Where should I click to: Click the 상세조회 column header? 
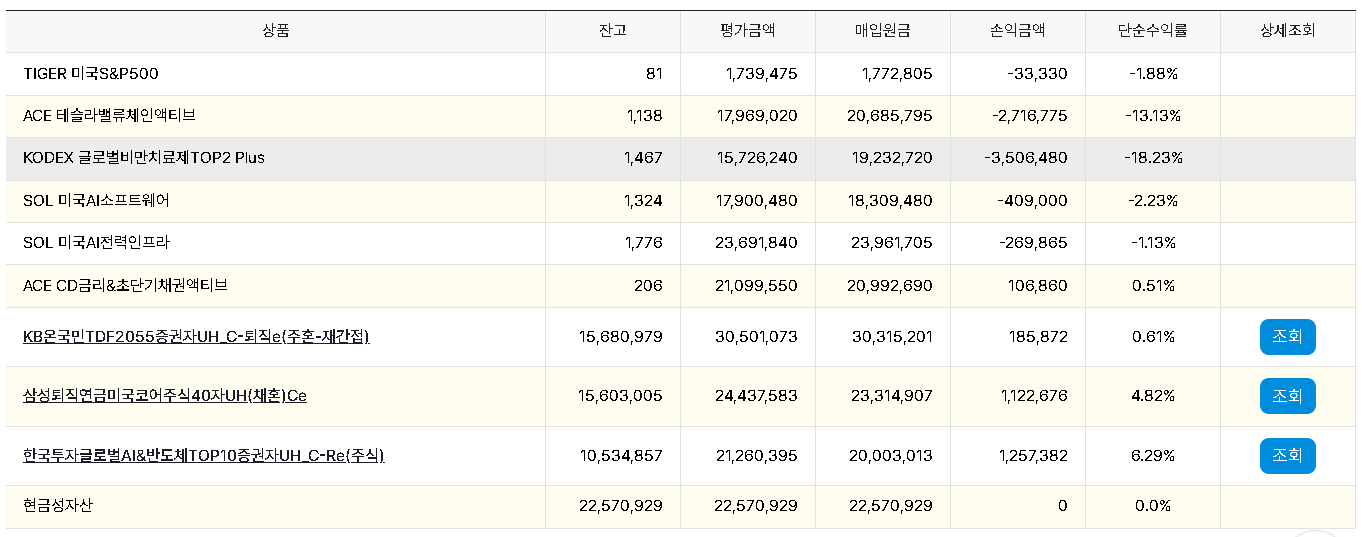click(x=1287, y=31)
